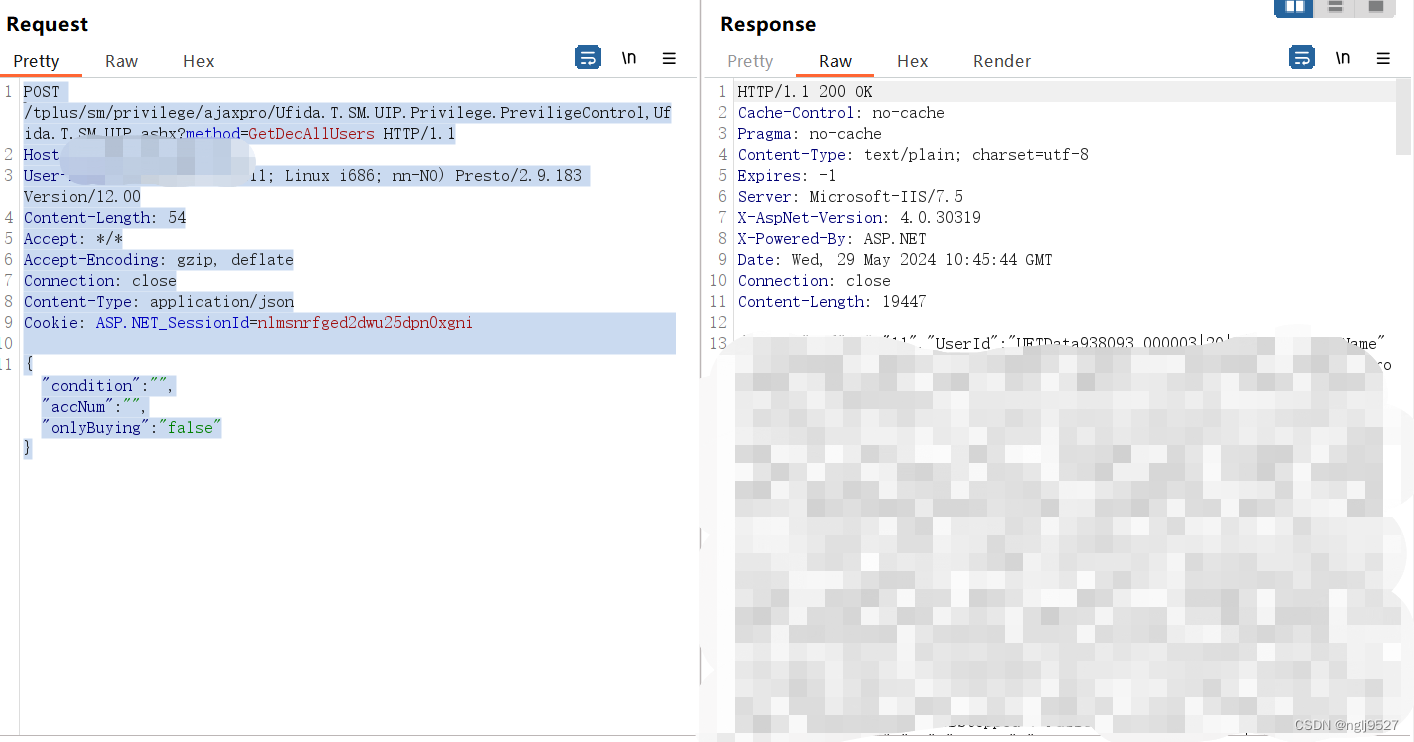The image size is (1414, 742).
Task: Toggle the \n non-printable characters button in Request
Action: (629, 58)
